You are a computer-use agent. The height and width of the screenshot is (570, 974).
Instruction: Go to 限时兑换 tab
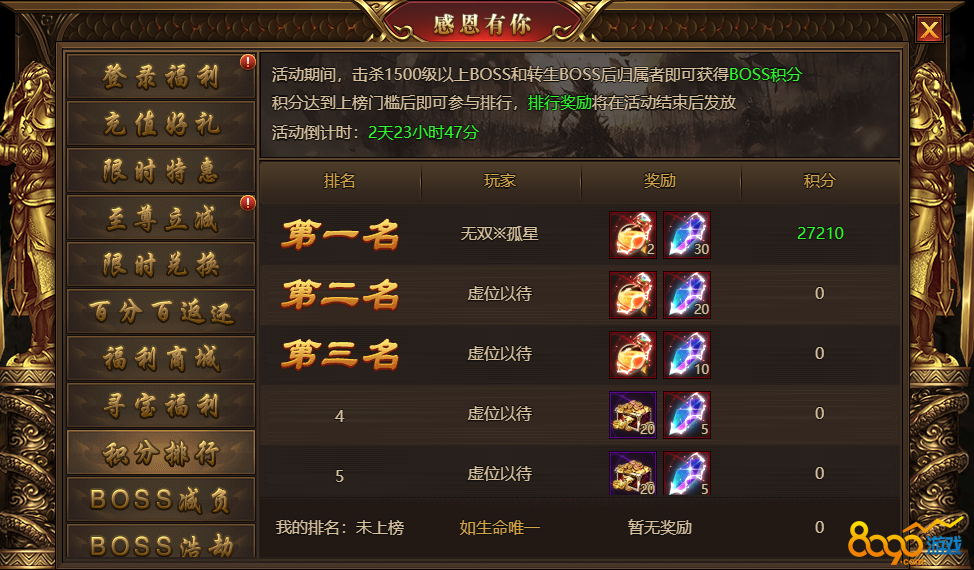click(x=161, y=265)
